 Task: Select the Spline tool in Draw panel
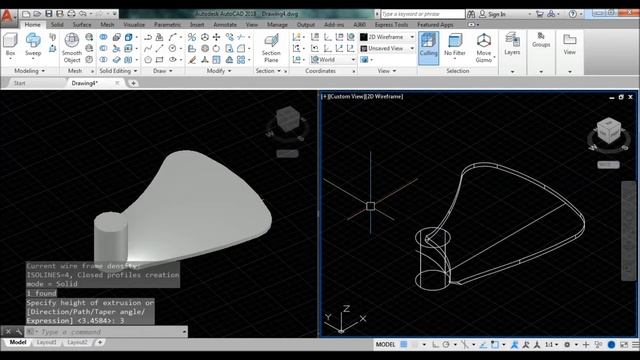(148, 49)
